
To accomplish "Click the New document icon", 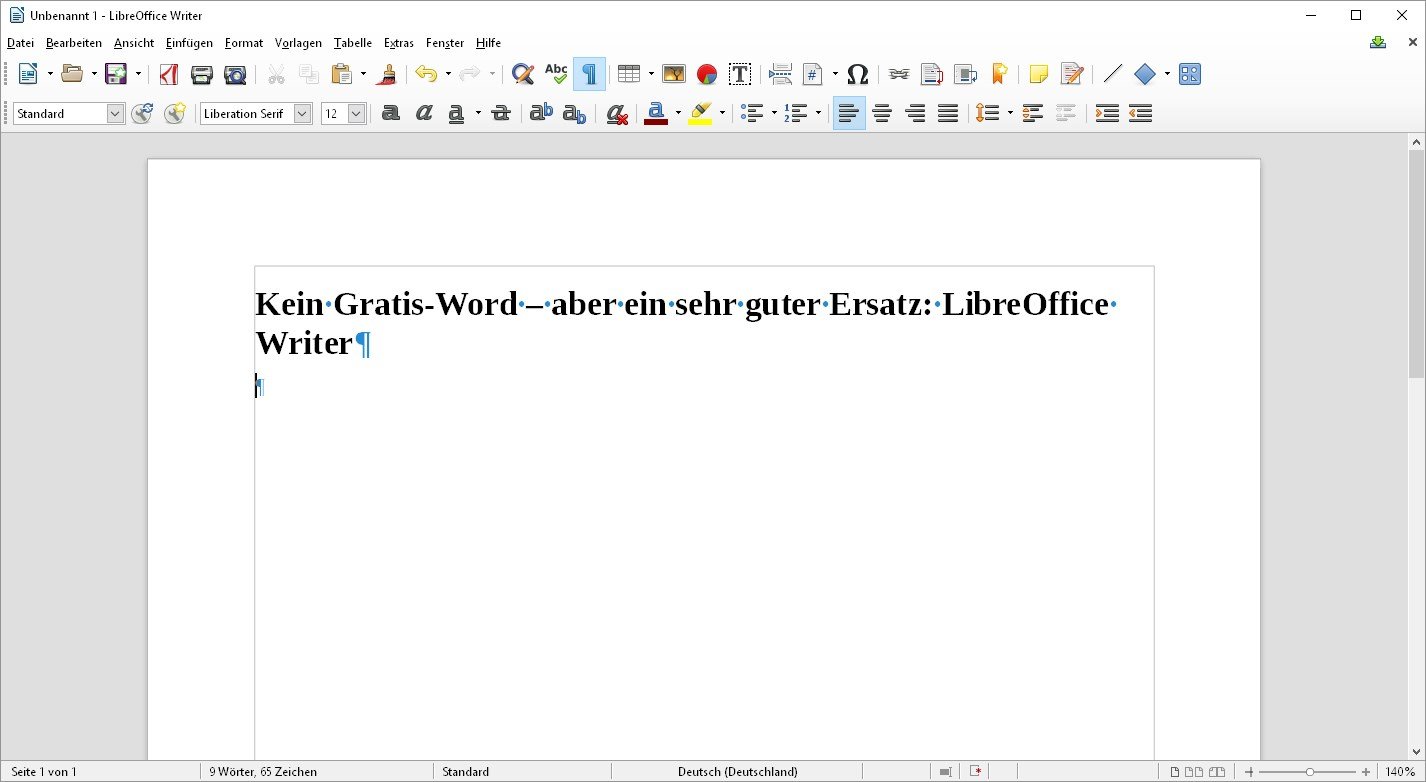I will point(28,74).
